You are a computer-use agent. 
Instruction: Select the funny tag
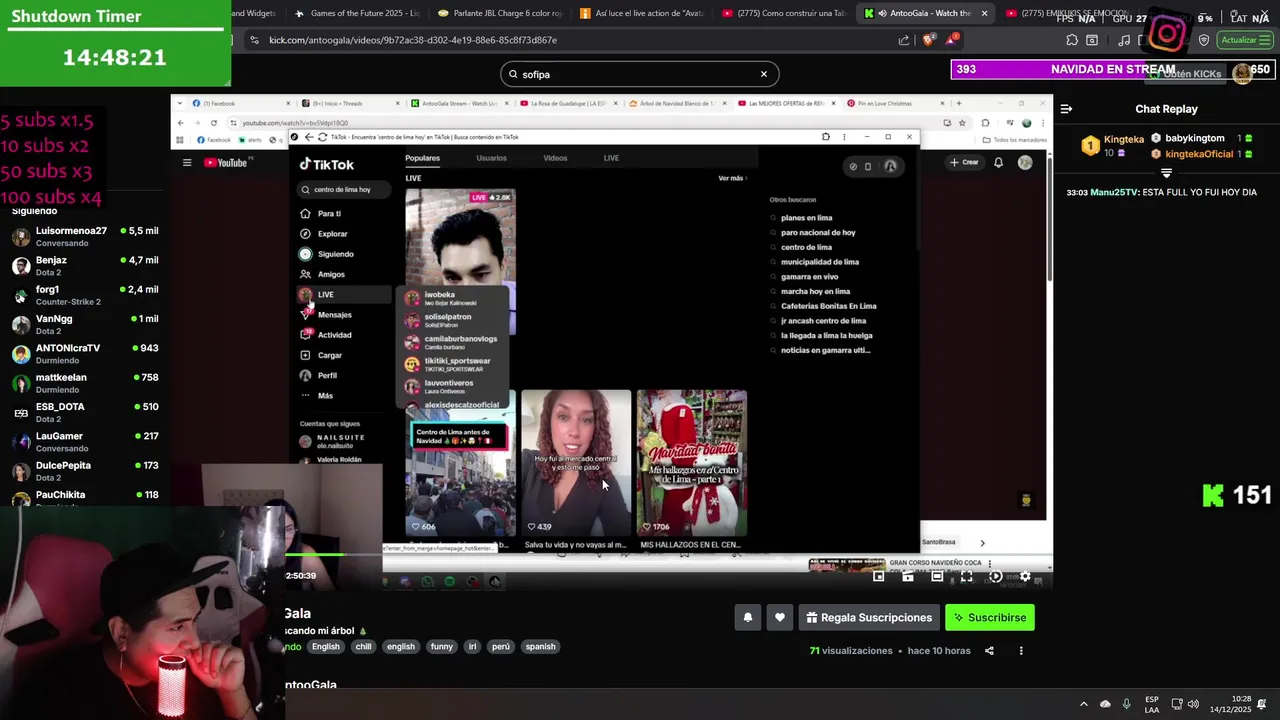(441, 646)
